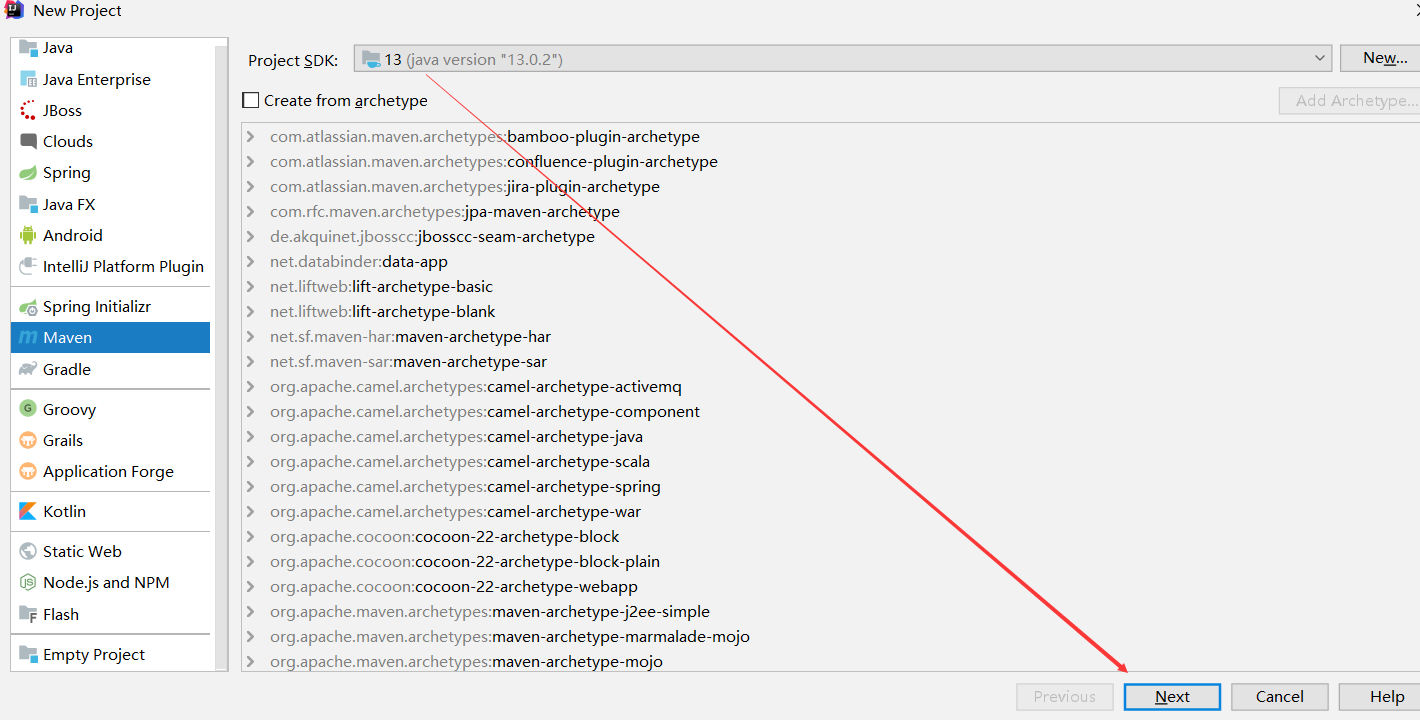The image size is (1420, 720).
Task: Select maven-archetype-j2ee-simple entry
Action: pyautogui.click(x=490, y=612)
